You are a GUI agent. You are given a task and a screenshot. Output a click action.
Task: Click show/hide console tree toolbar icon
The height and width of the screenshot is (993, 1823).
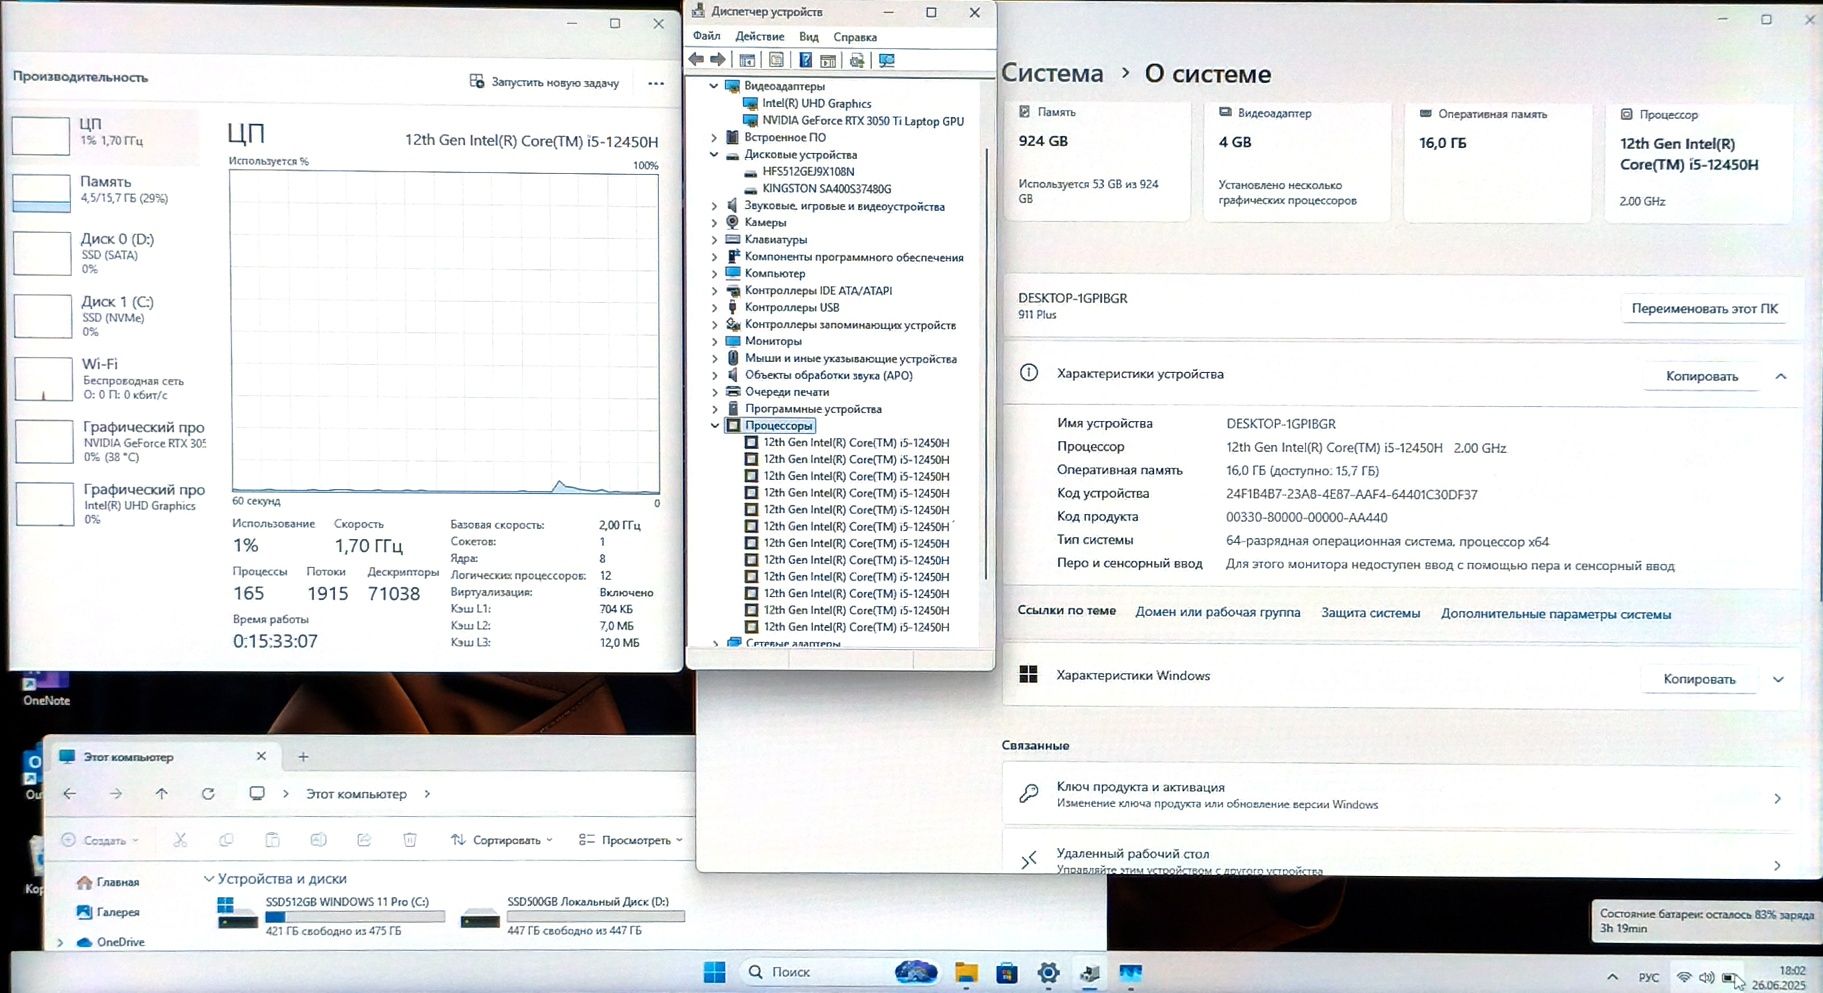(x=747, y=60)
